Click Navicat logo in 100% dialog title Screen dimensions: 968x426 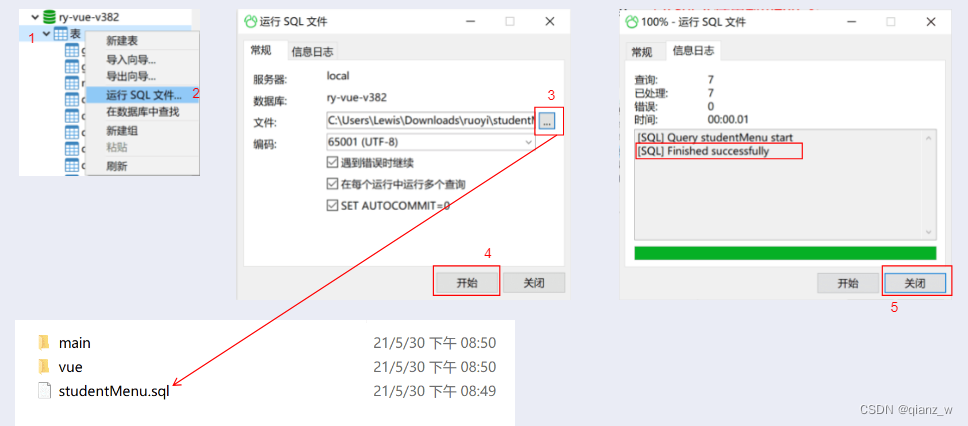tap(632, 22)
